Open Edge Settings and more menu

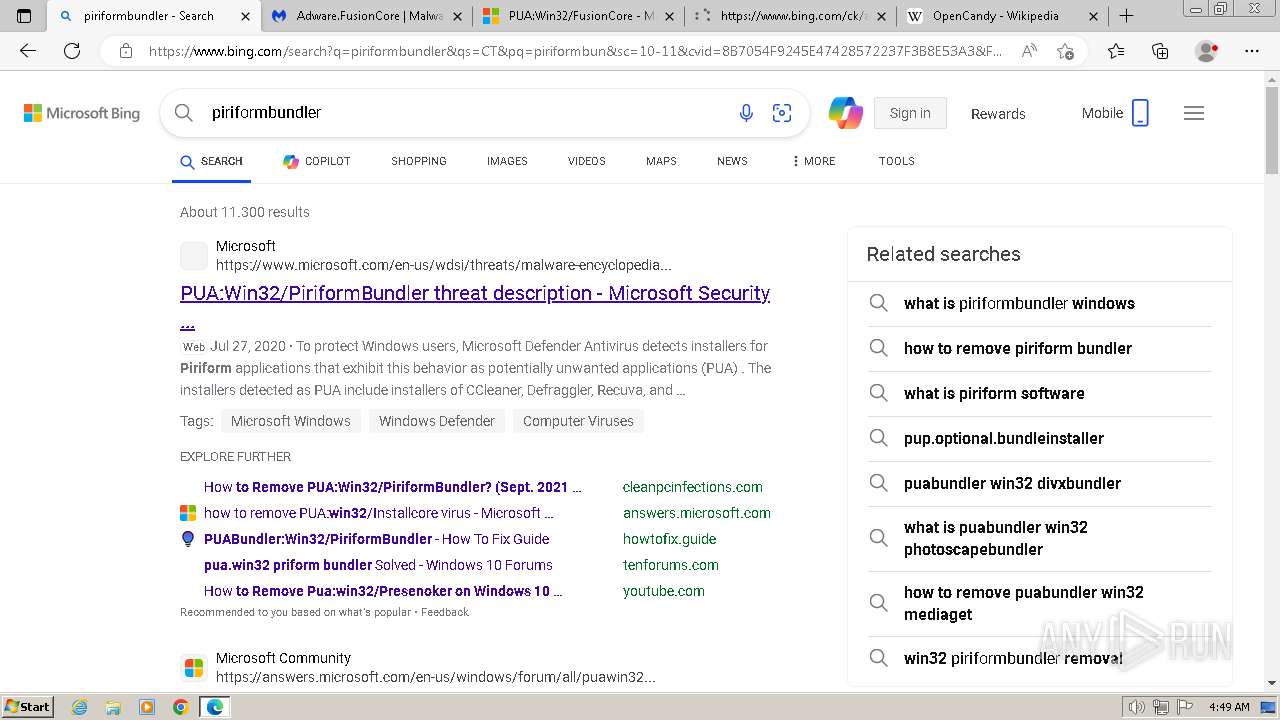click(x=1252, y=51)
